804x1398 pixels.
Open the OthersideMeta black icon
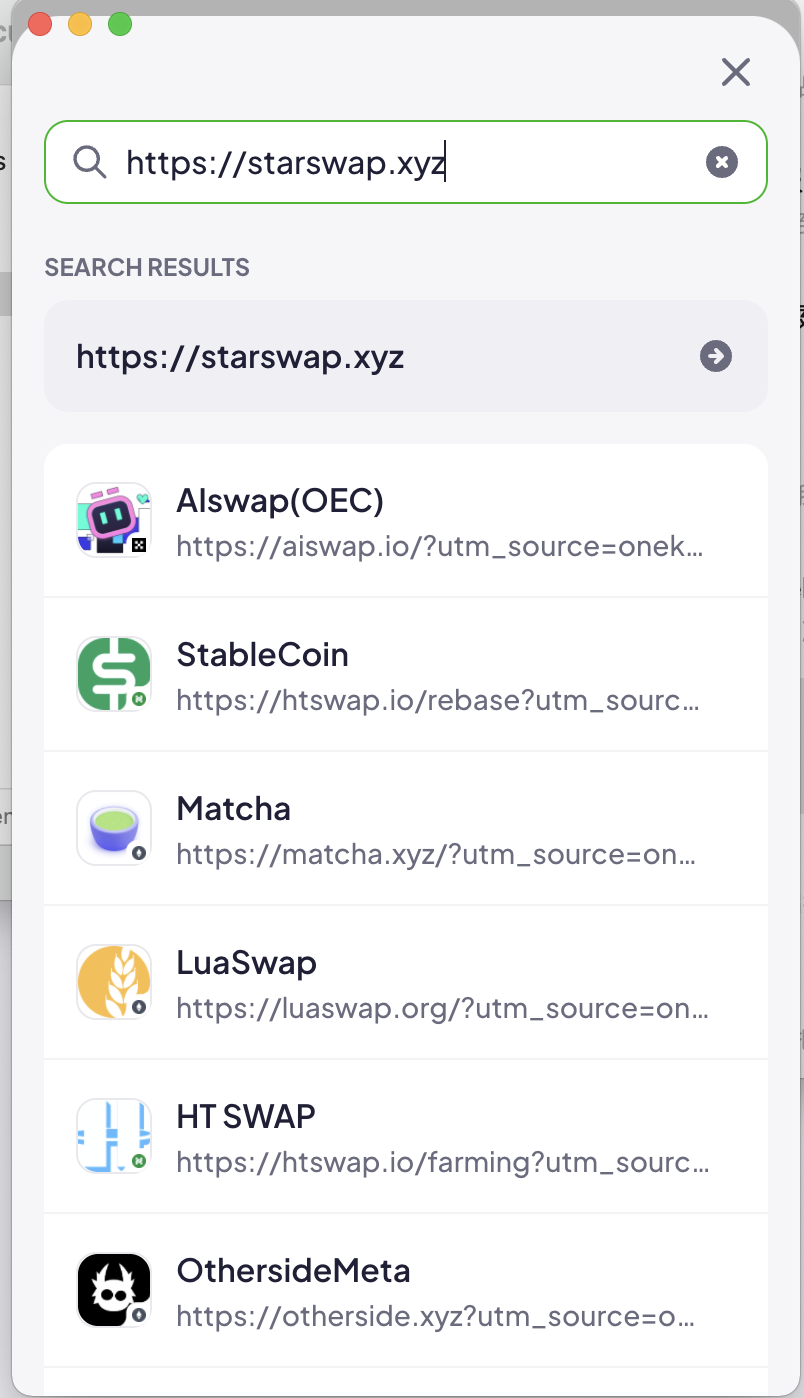click(x=114, y=1290)
